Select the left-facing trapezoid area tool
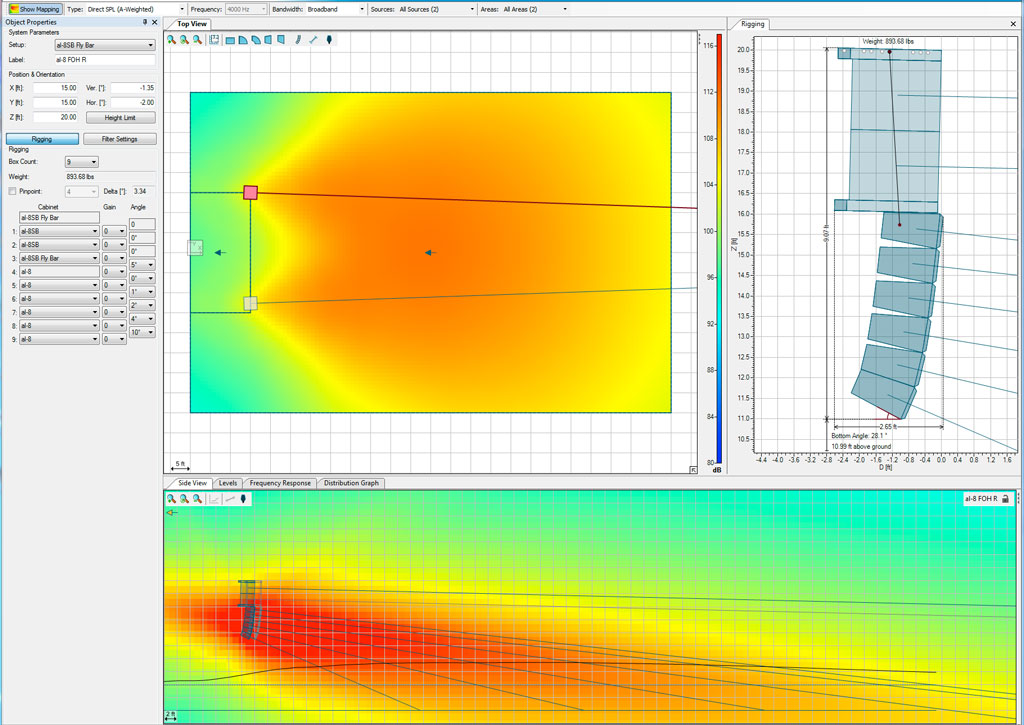Screen dimensions: 1024x725 click(x=268, y=40)
